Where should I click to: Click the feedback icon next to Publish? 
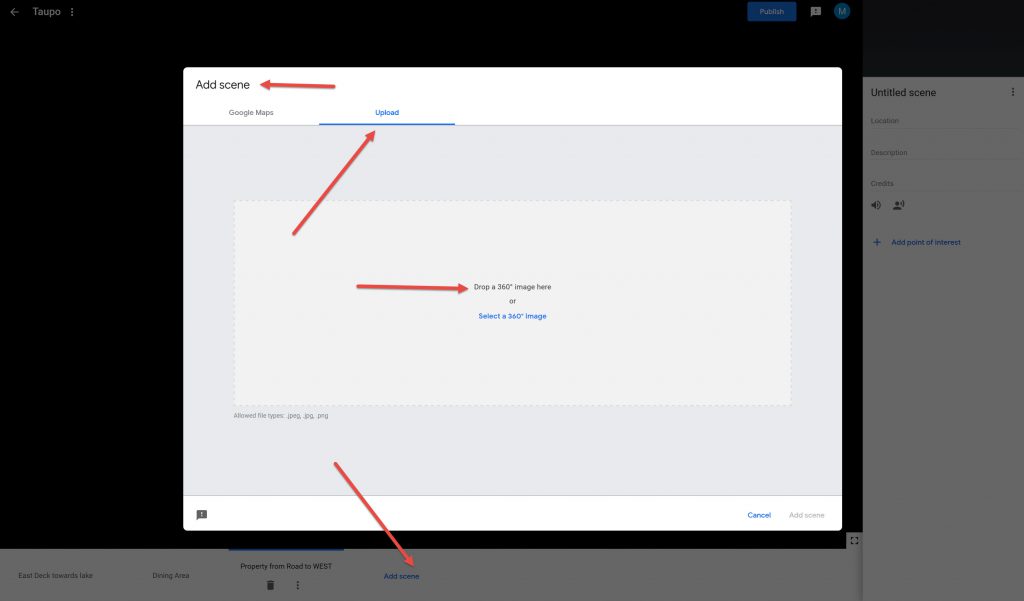[x=815, y=12]
